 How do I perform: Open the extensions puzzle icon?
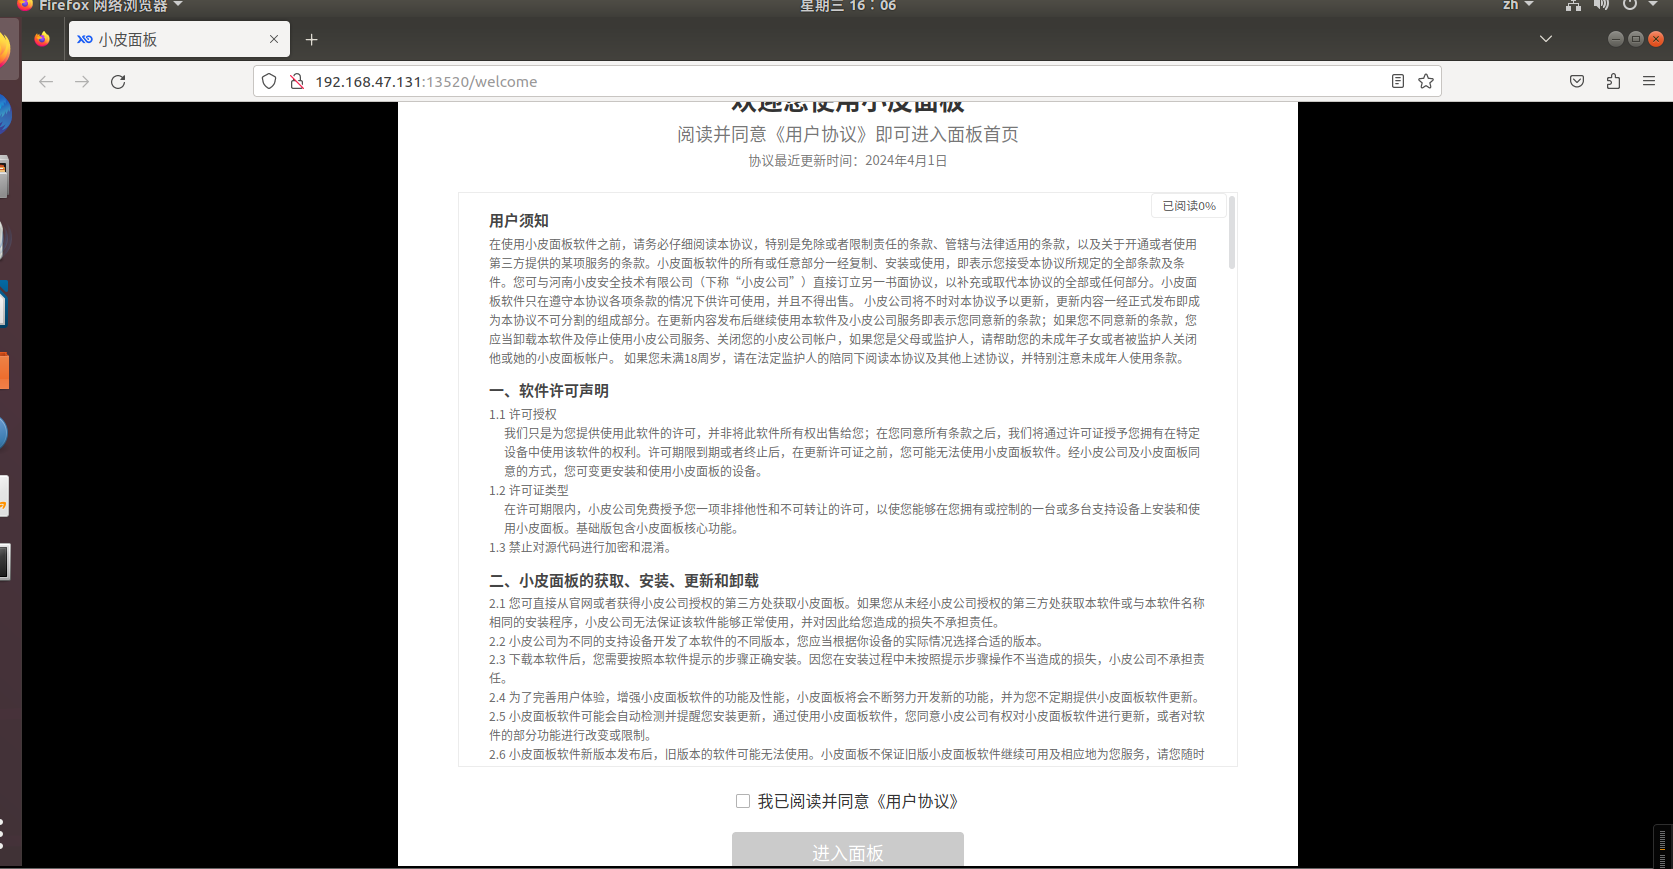[x=1613, y=82]
